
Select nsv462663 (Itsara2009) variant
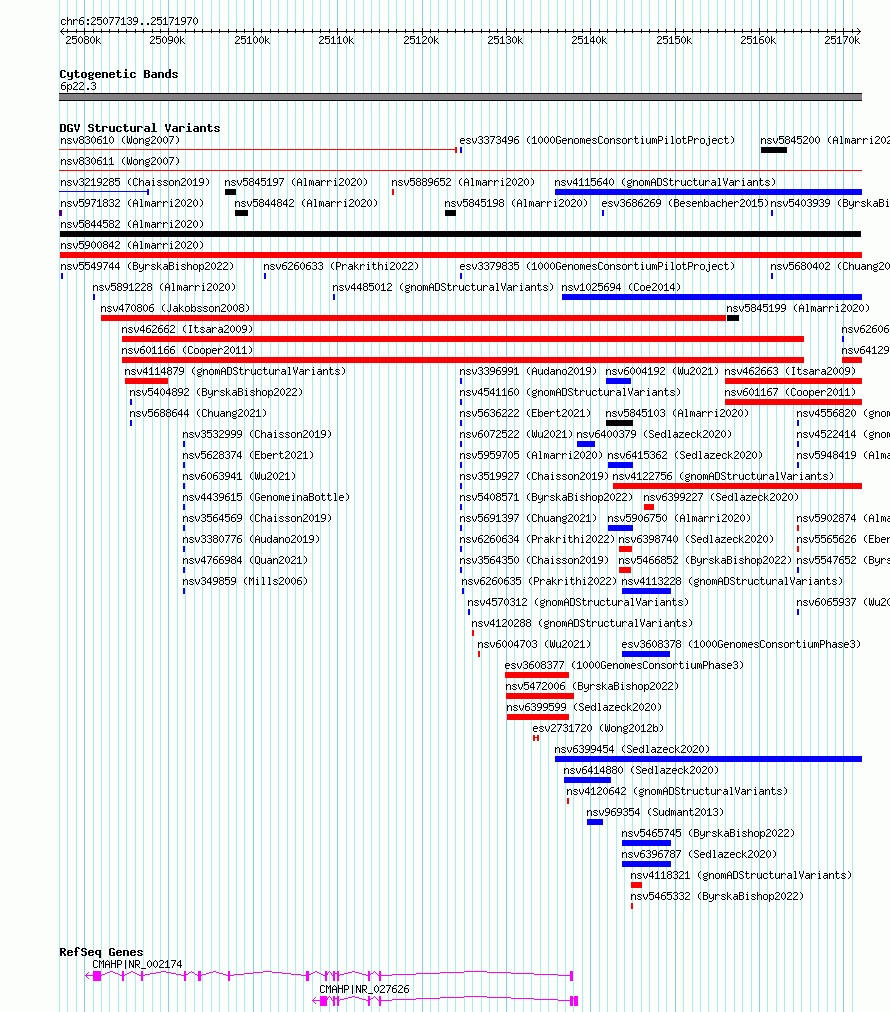790,371
